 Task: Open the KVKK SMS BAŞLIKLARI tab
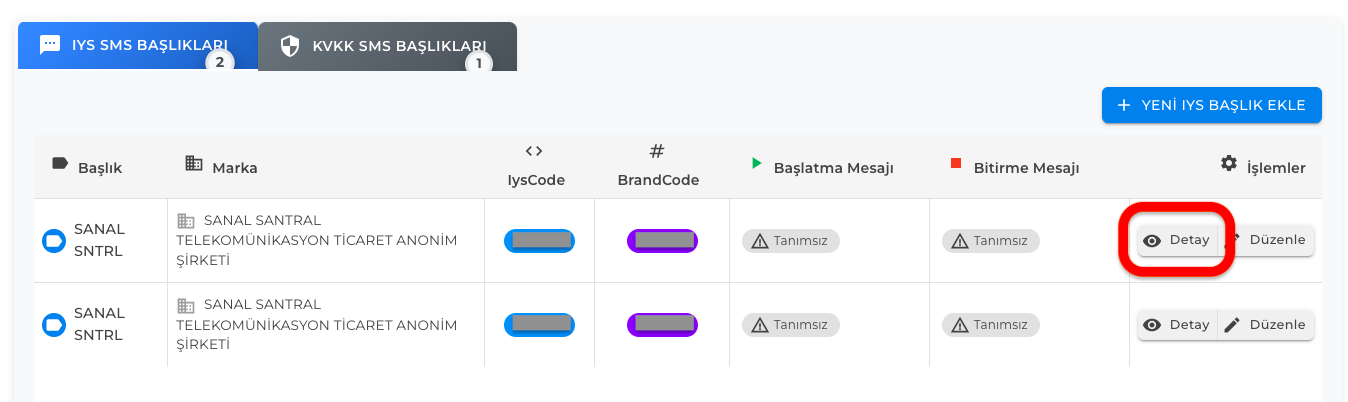(387, 46)
